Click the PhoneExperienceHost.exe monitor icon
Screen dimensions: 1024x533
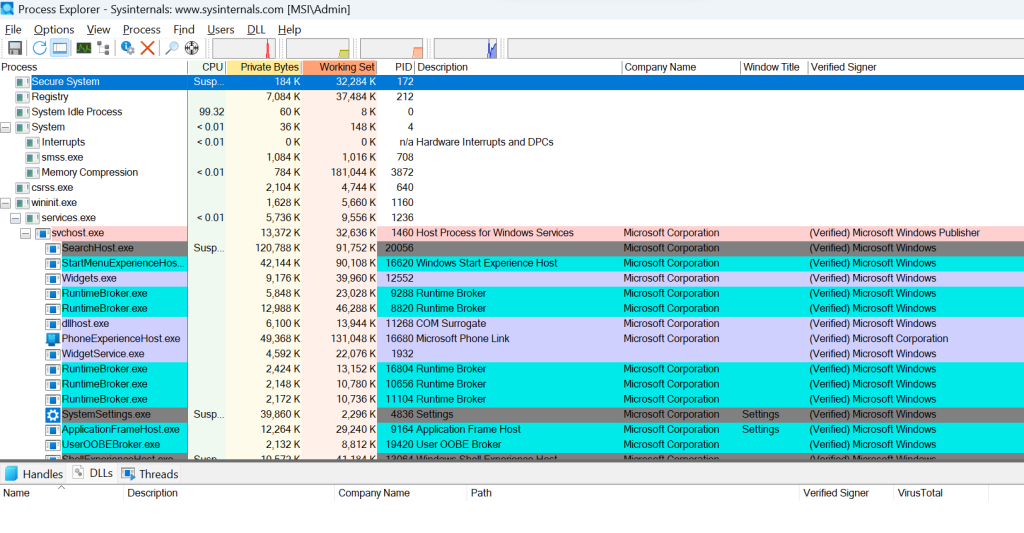click(52, 339)
